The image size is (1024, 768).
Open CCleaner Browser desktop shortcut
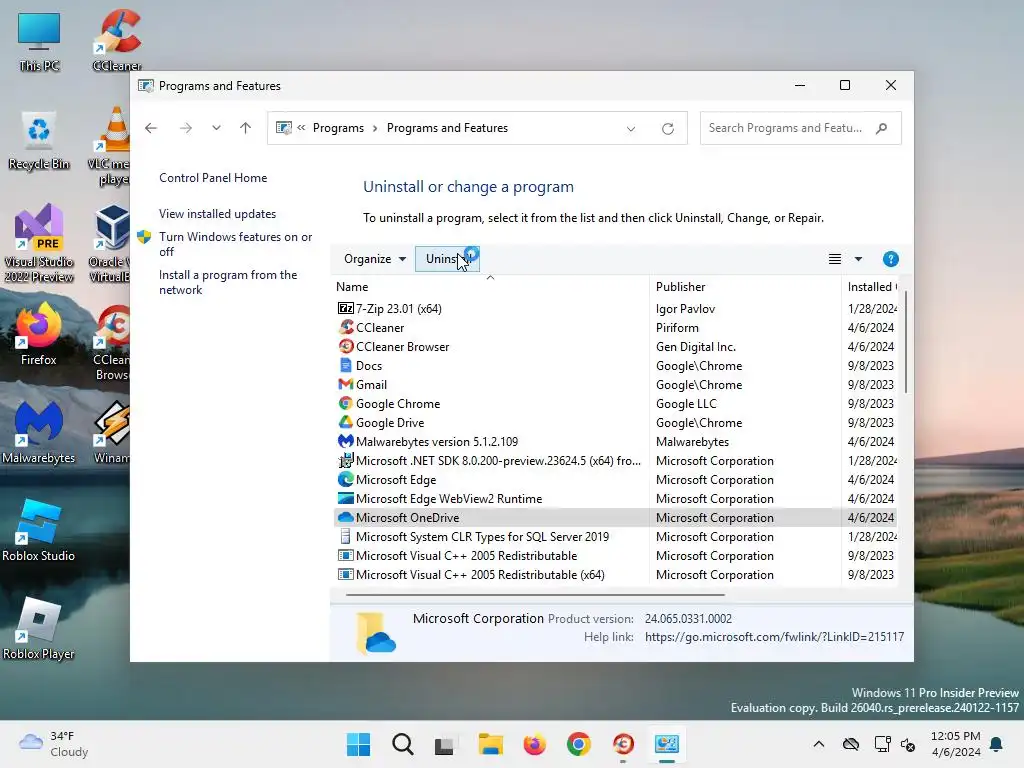(112, 343)
